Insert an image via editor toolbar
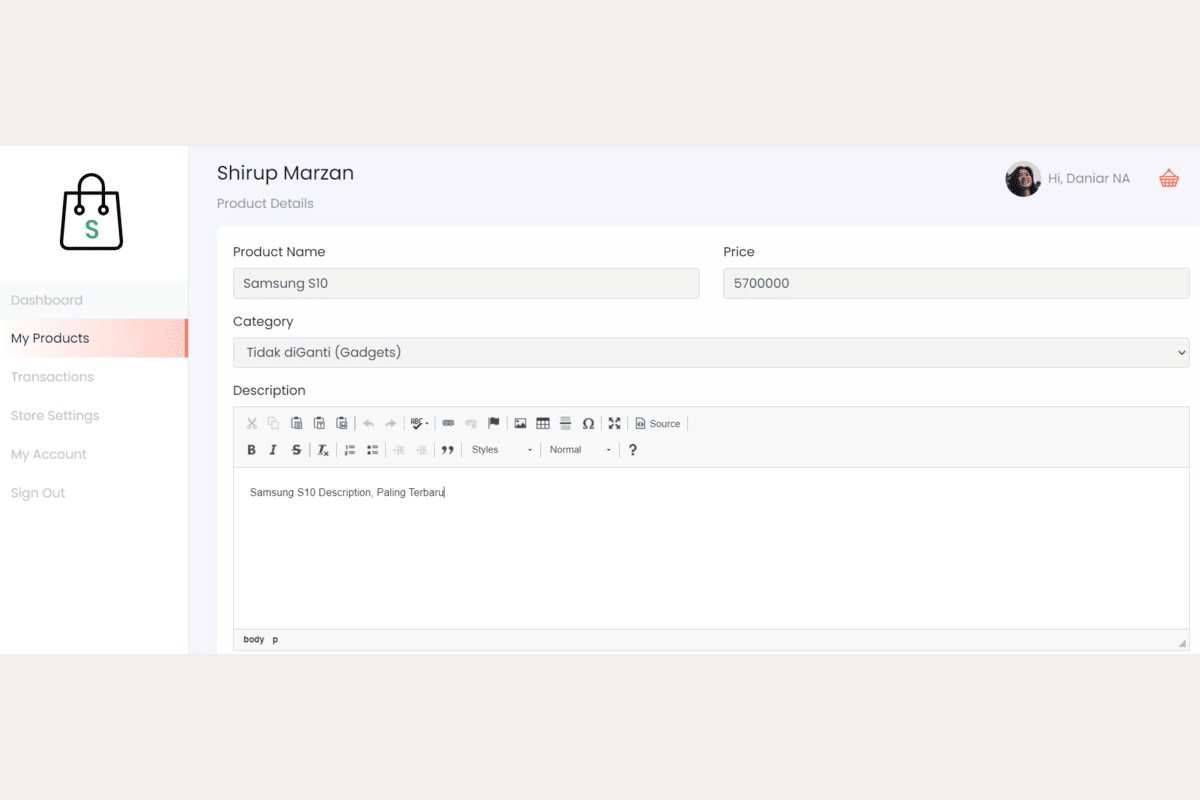 [x=520, y=424]
